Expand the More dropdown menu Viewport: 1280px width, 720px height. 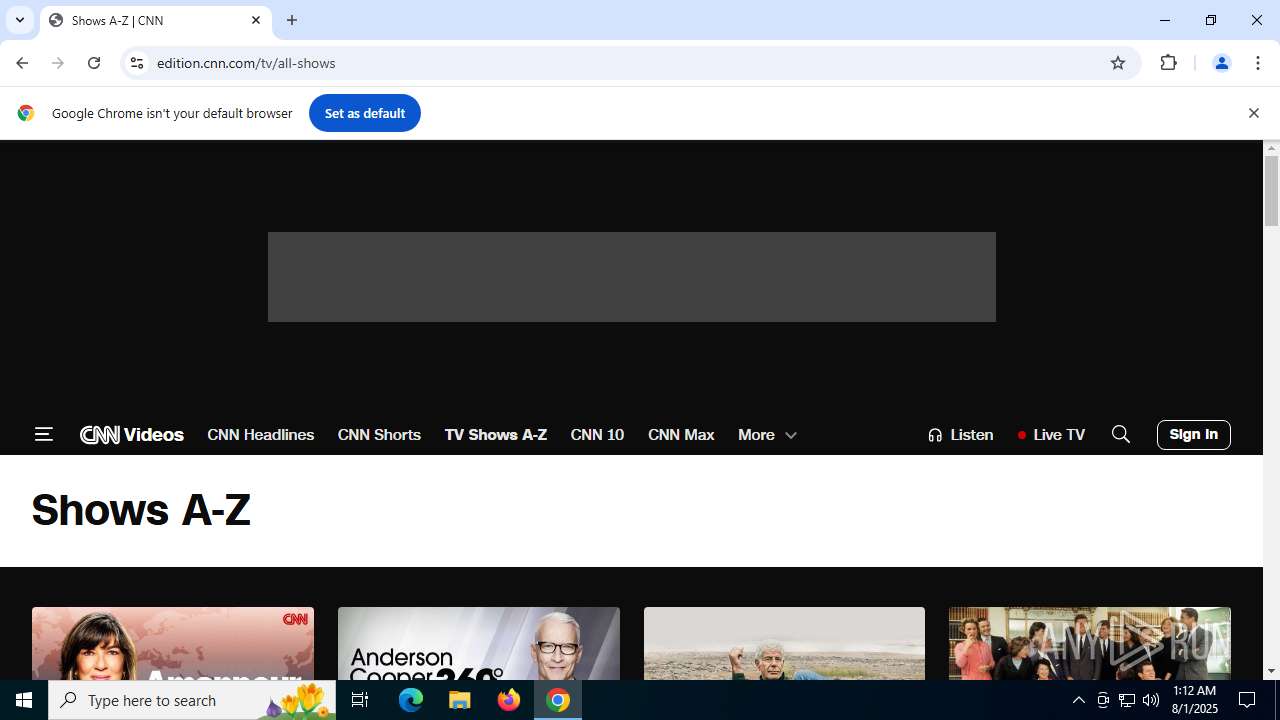(767, 435)
